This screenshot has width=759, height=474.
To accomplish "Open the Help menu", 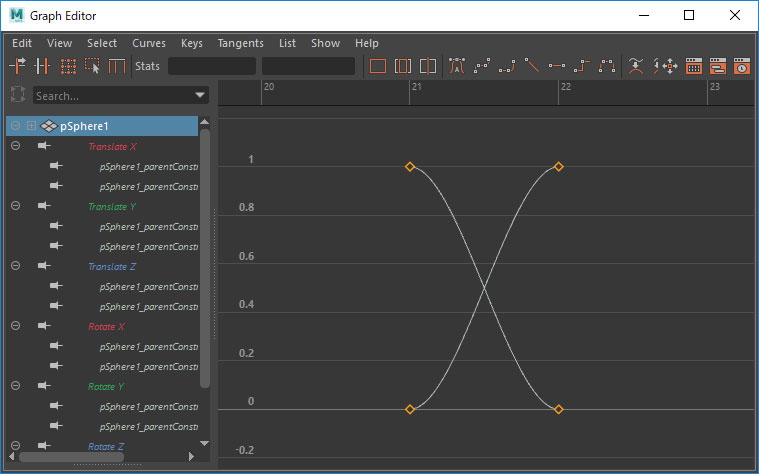I will coord(366,43).
